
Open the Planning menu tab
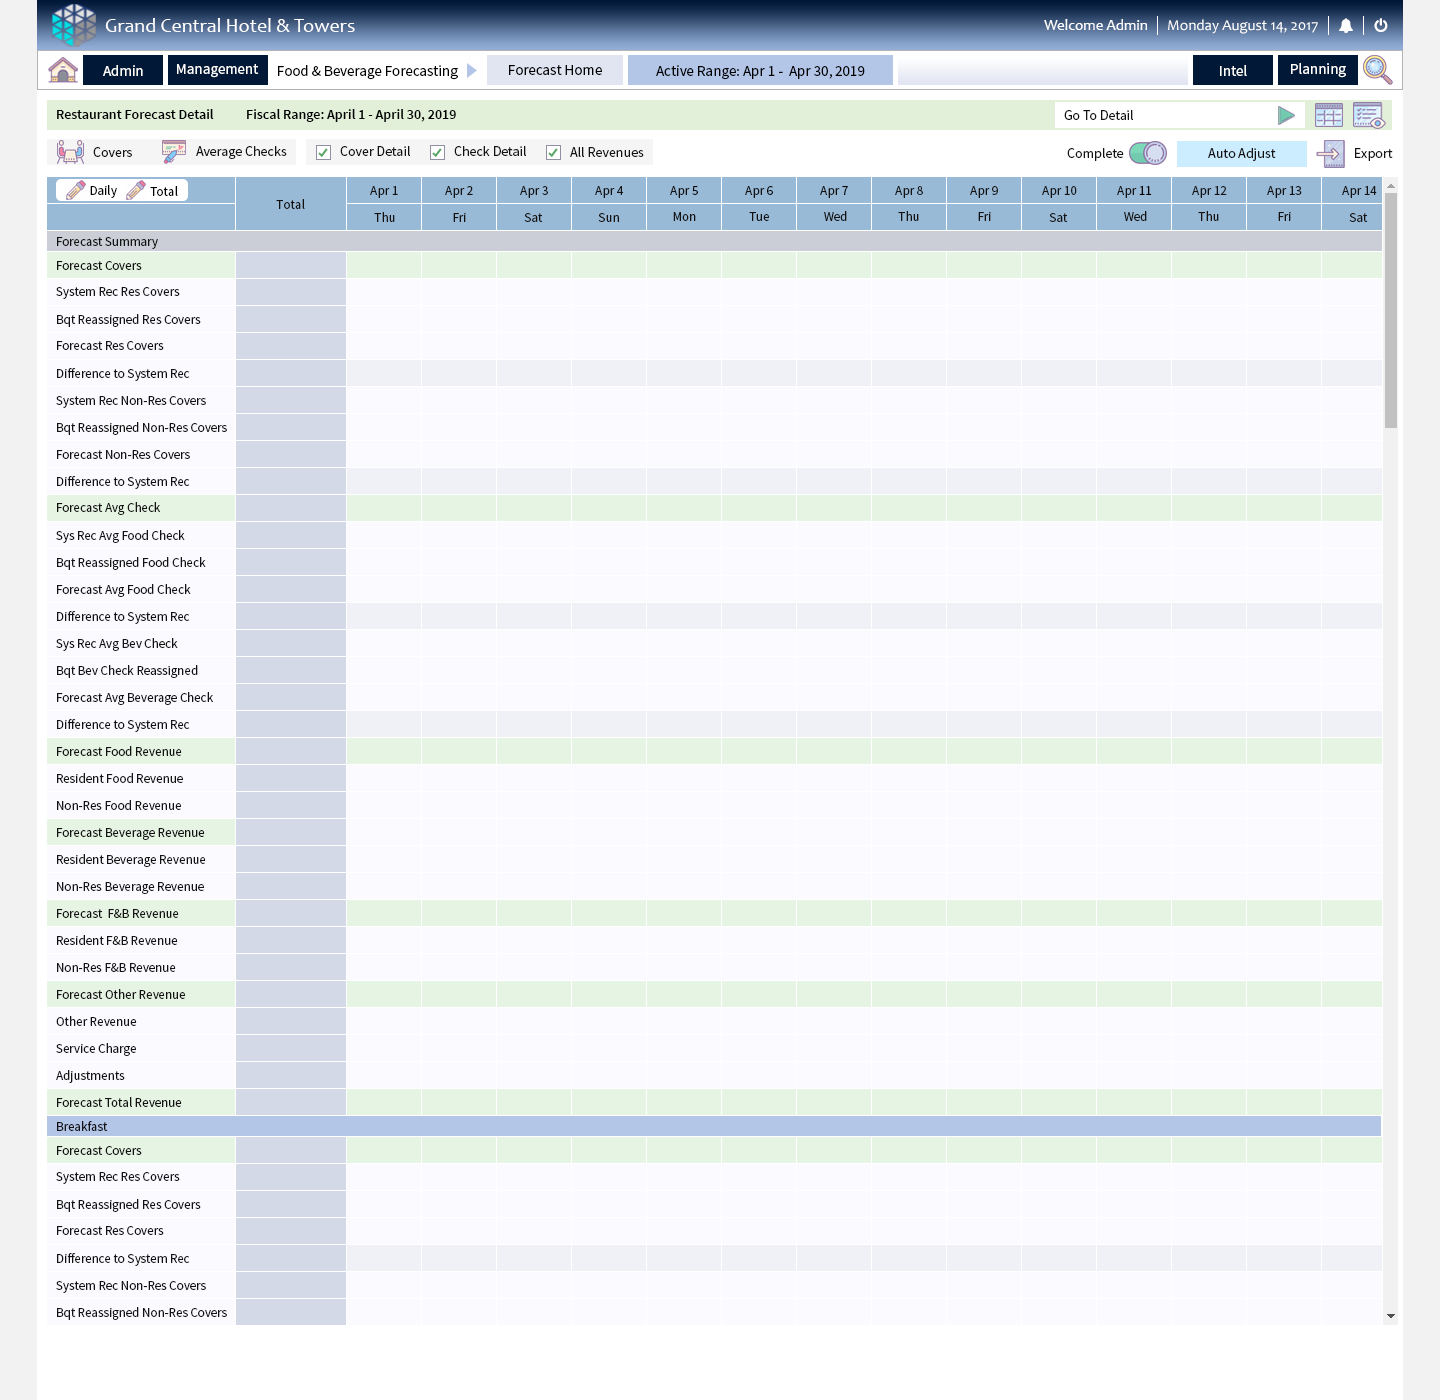(1317, 69)
